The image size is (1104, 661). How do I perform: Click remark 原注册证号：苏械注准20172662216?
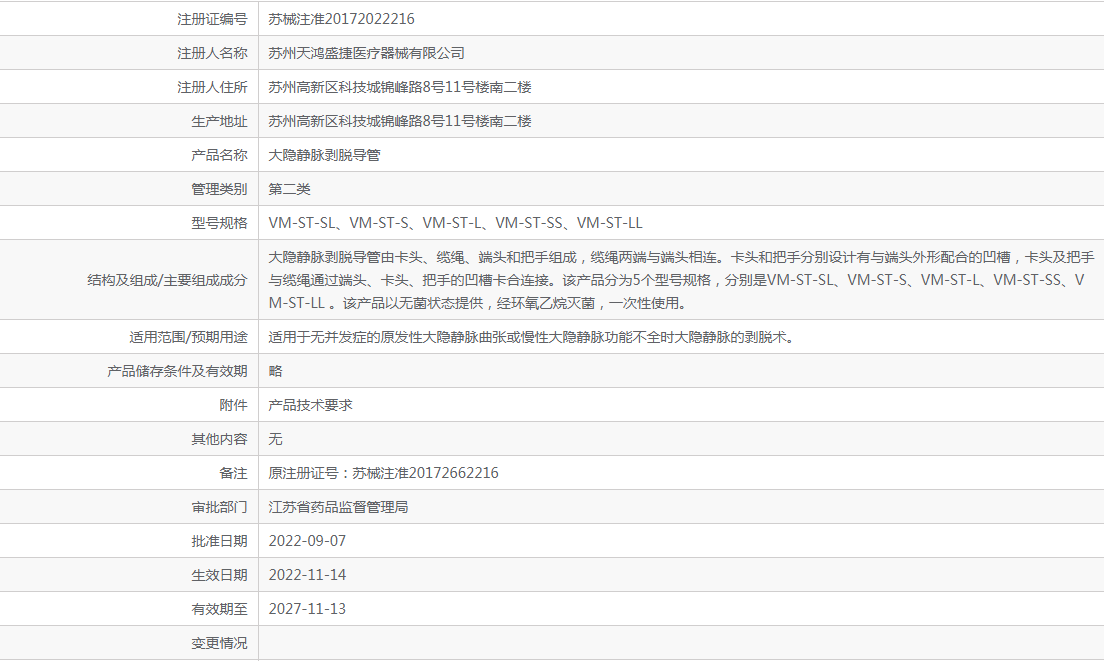(x=384, y=473)
